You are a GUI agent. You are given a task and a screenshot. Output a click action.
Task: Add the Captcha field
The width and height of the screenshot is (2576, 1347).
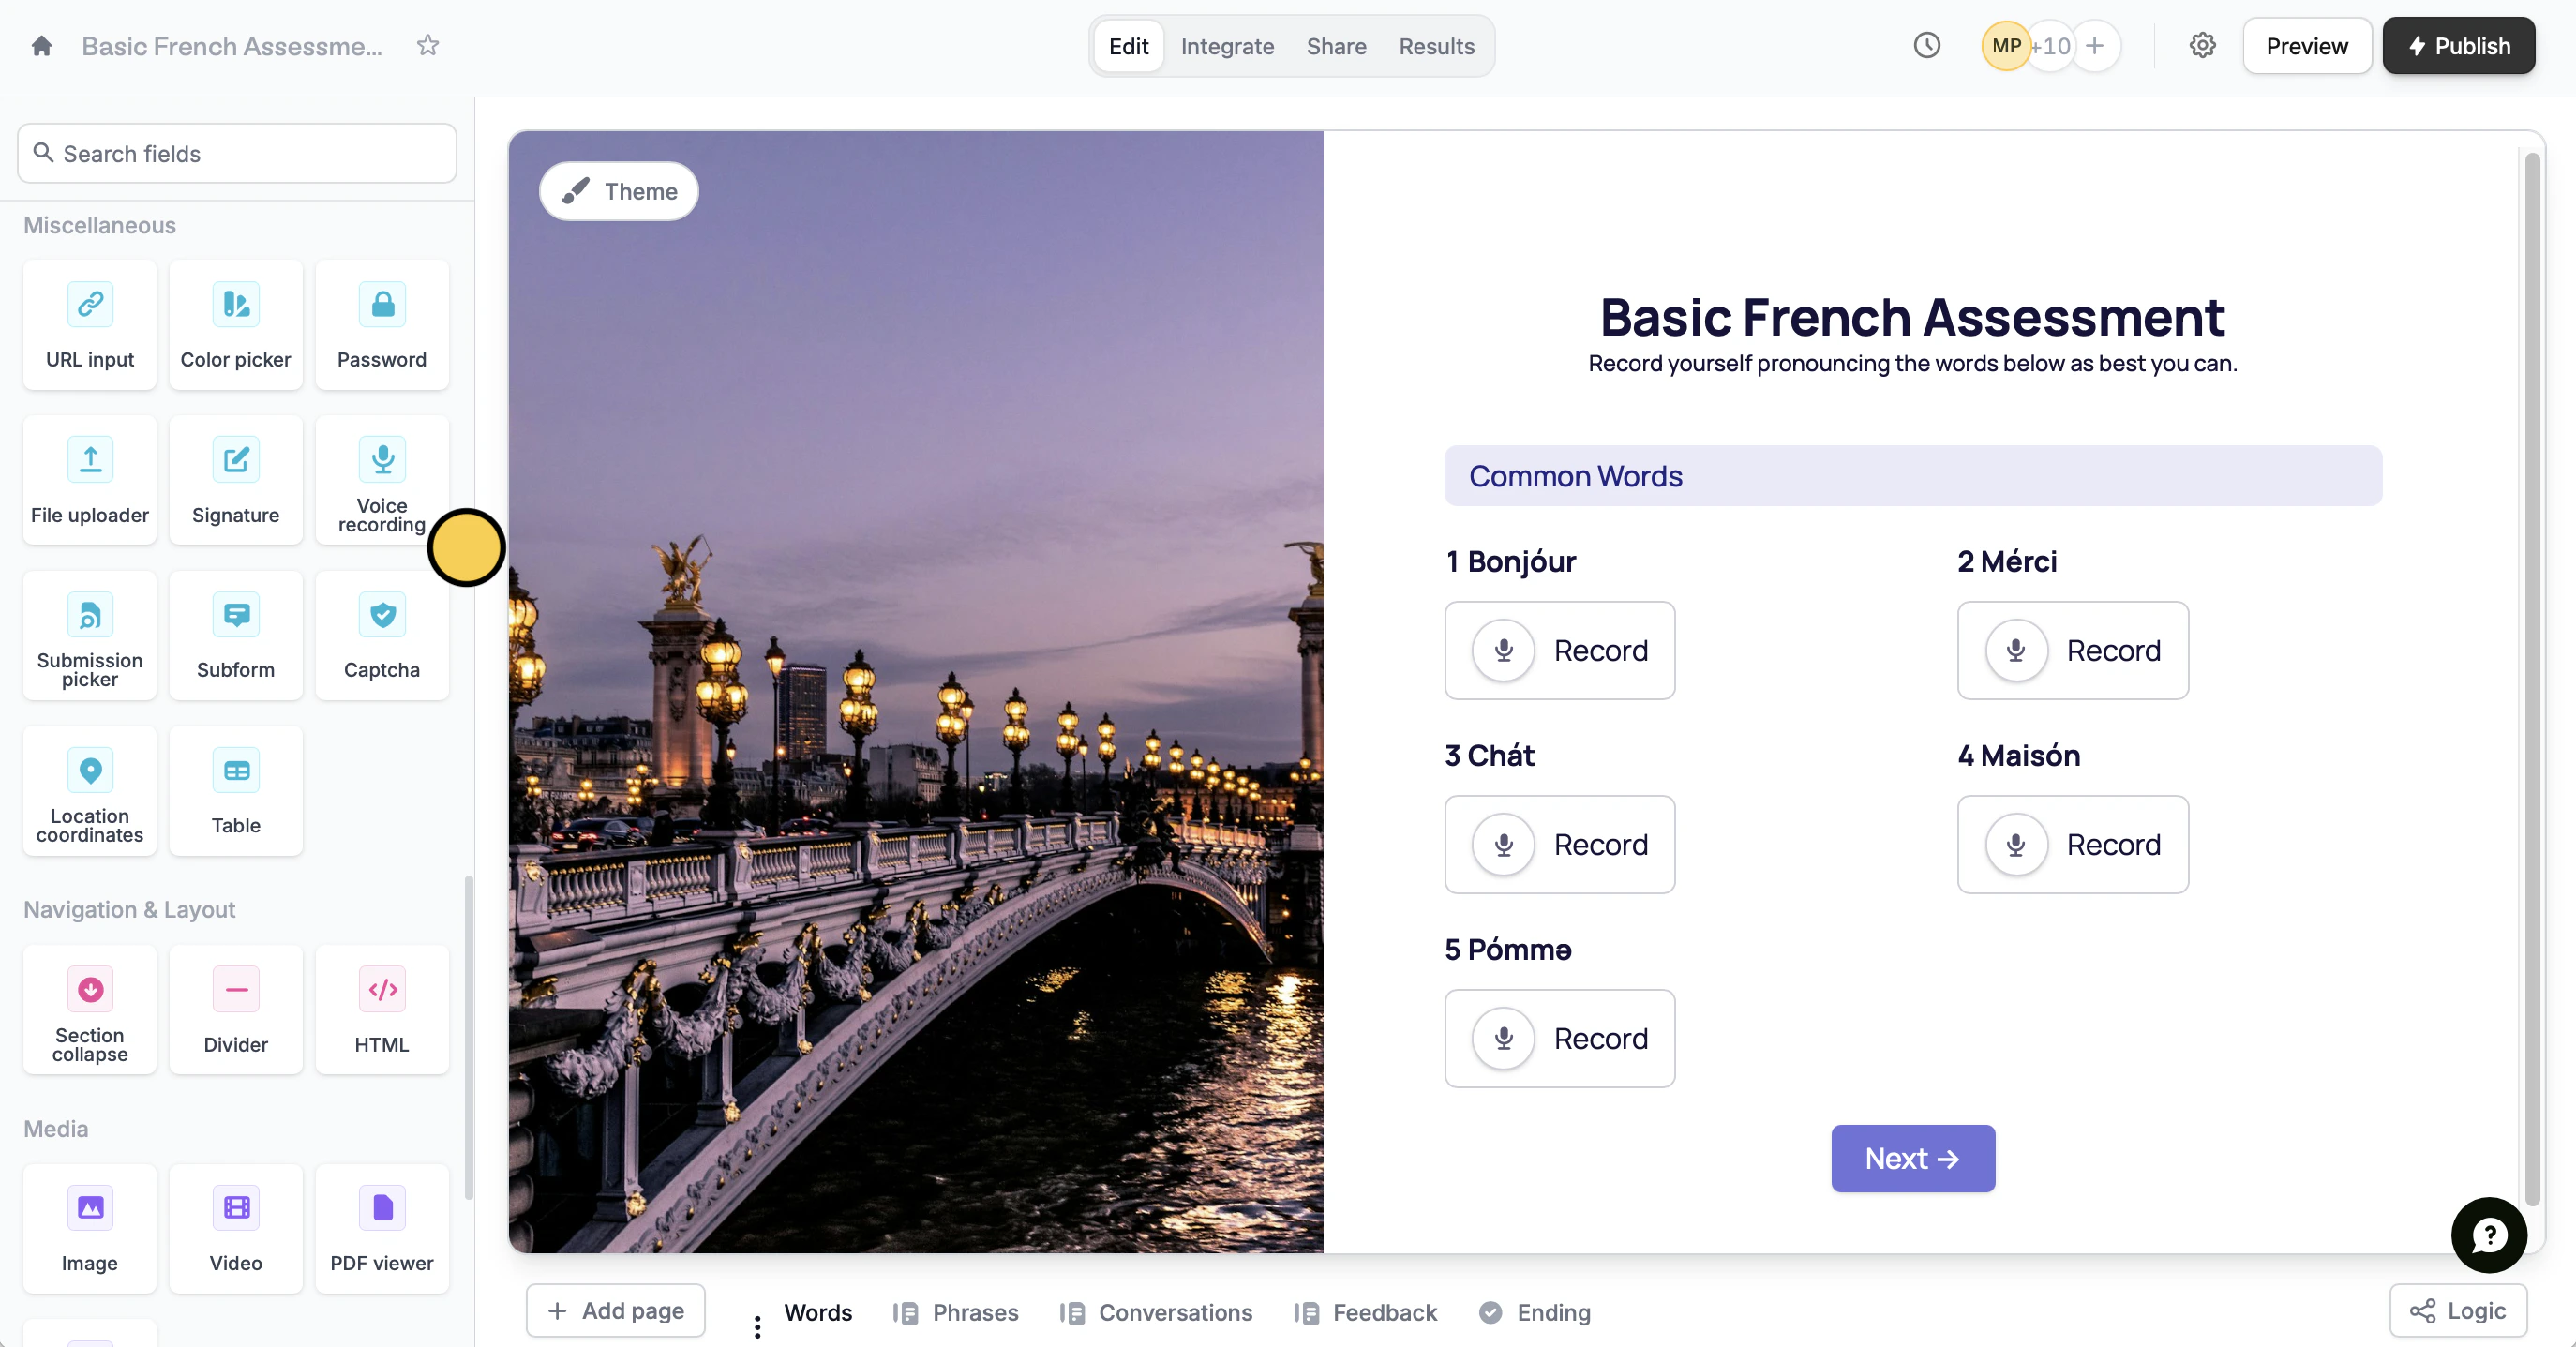[382, 635]
